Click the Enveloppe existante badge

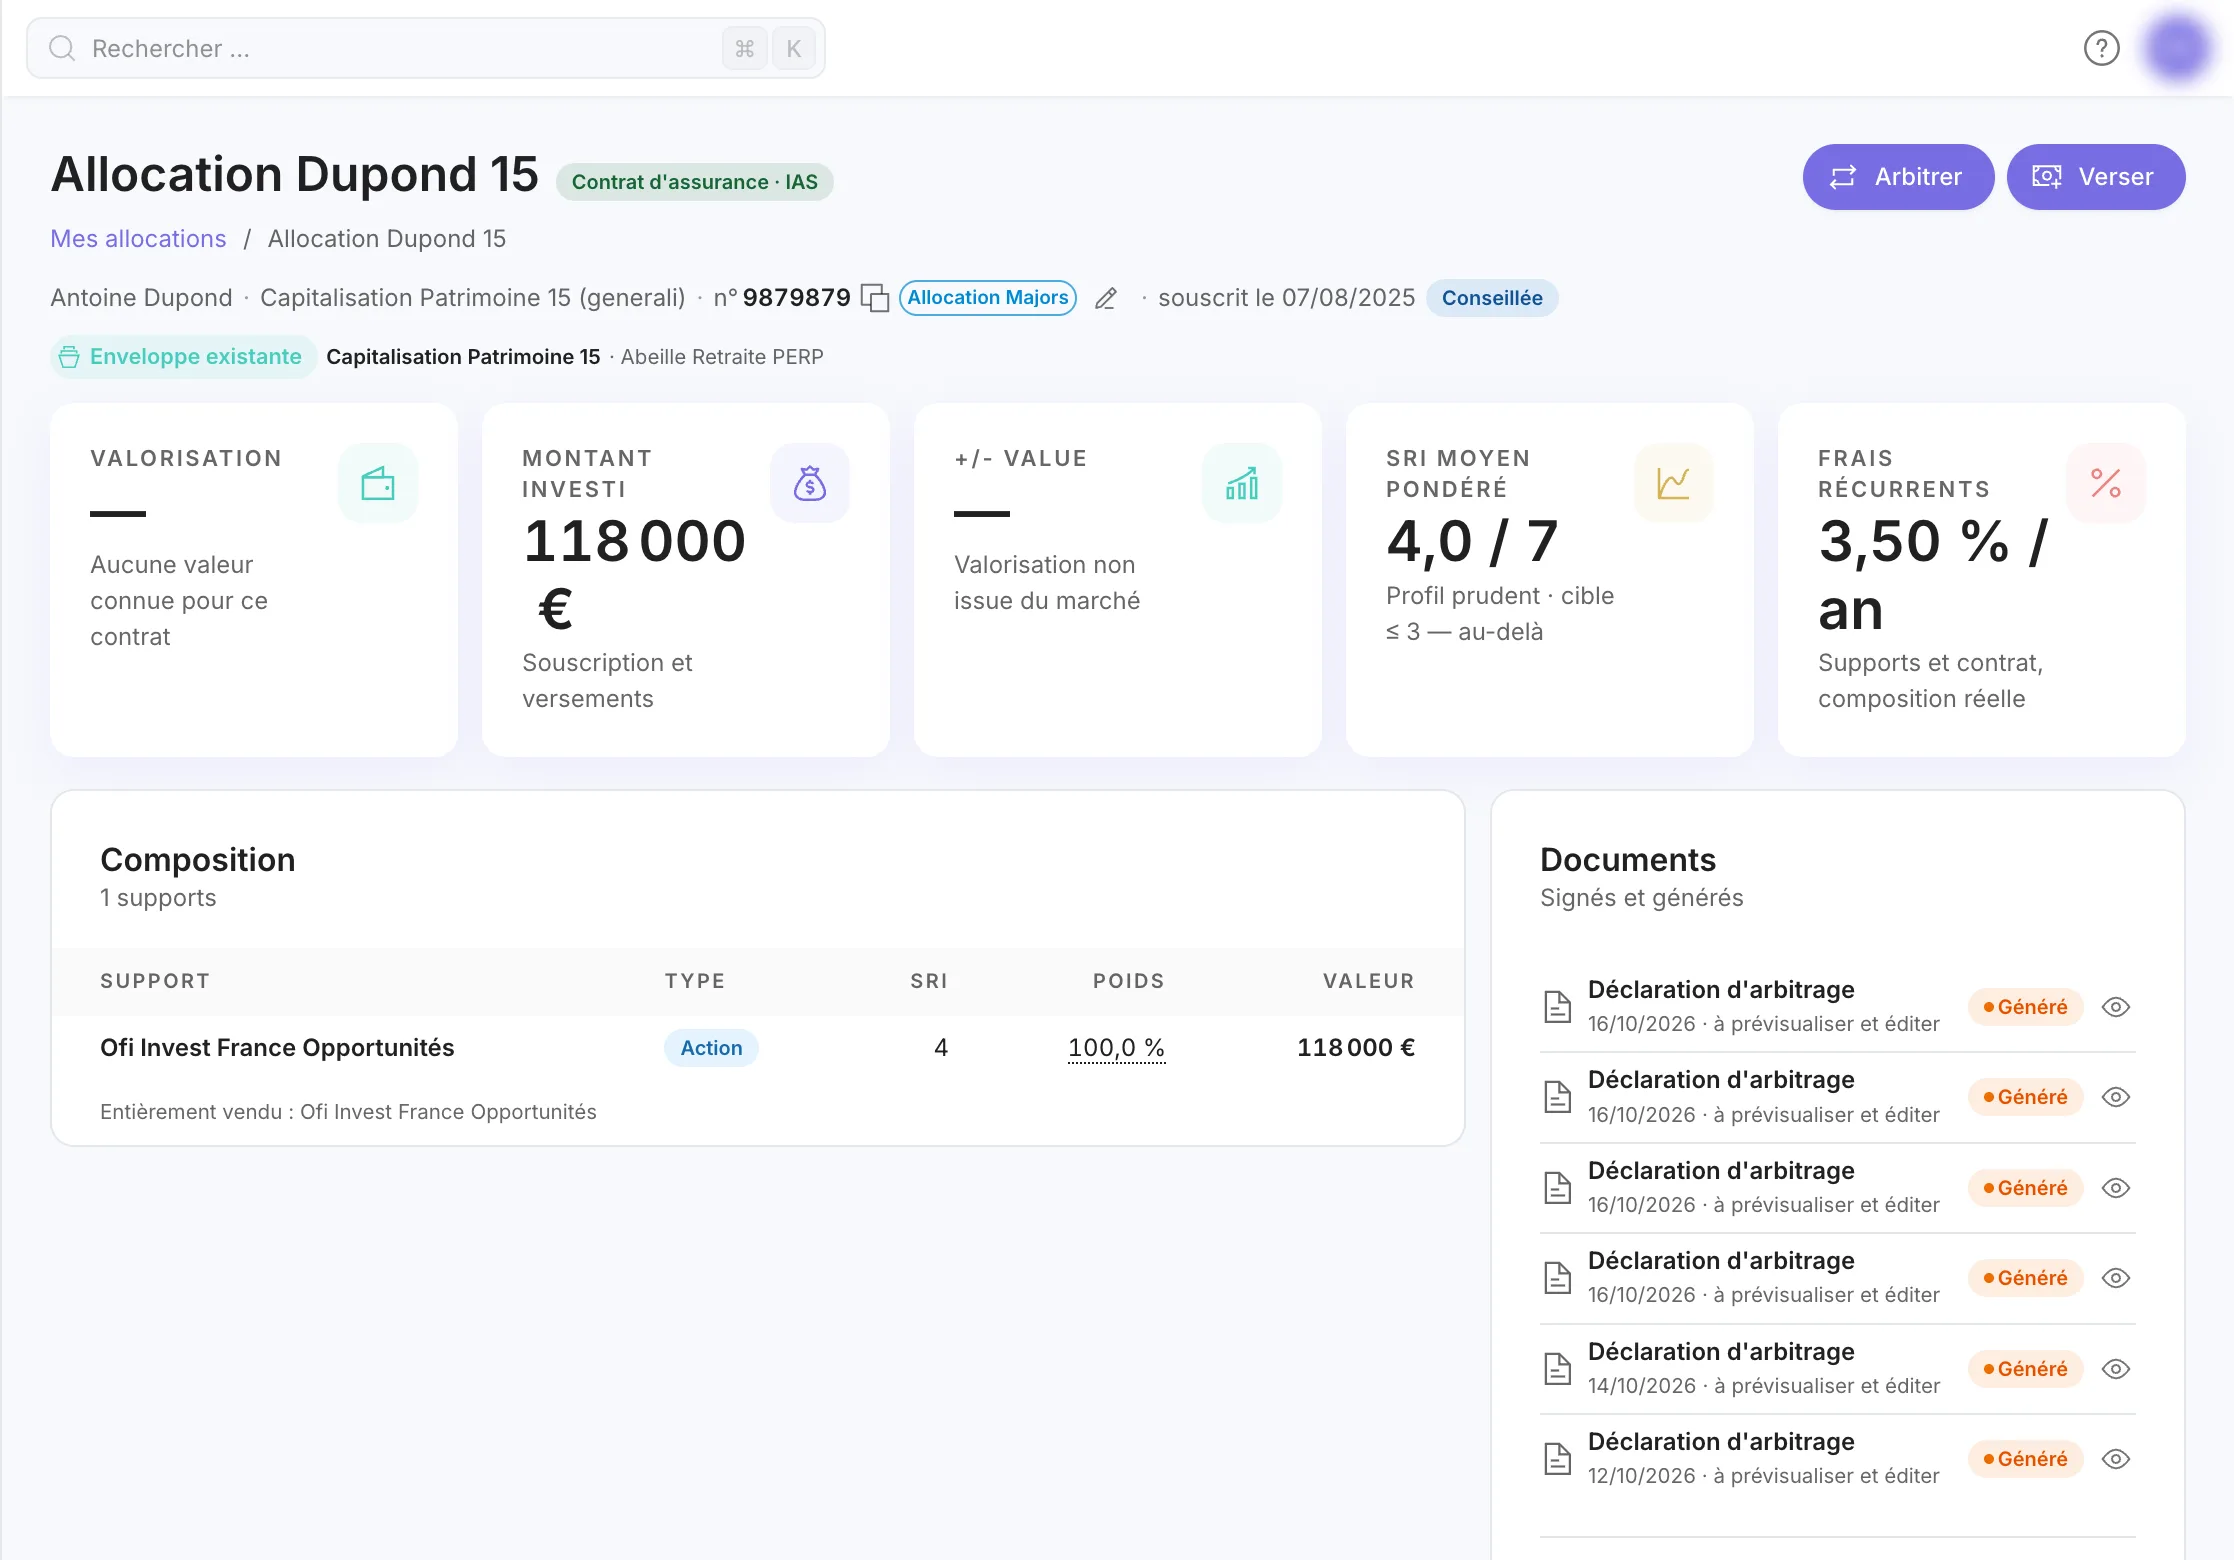pyautogui.click(x=183, y=357)
